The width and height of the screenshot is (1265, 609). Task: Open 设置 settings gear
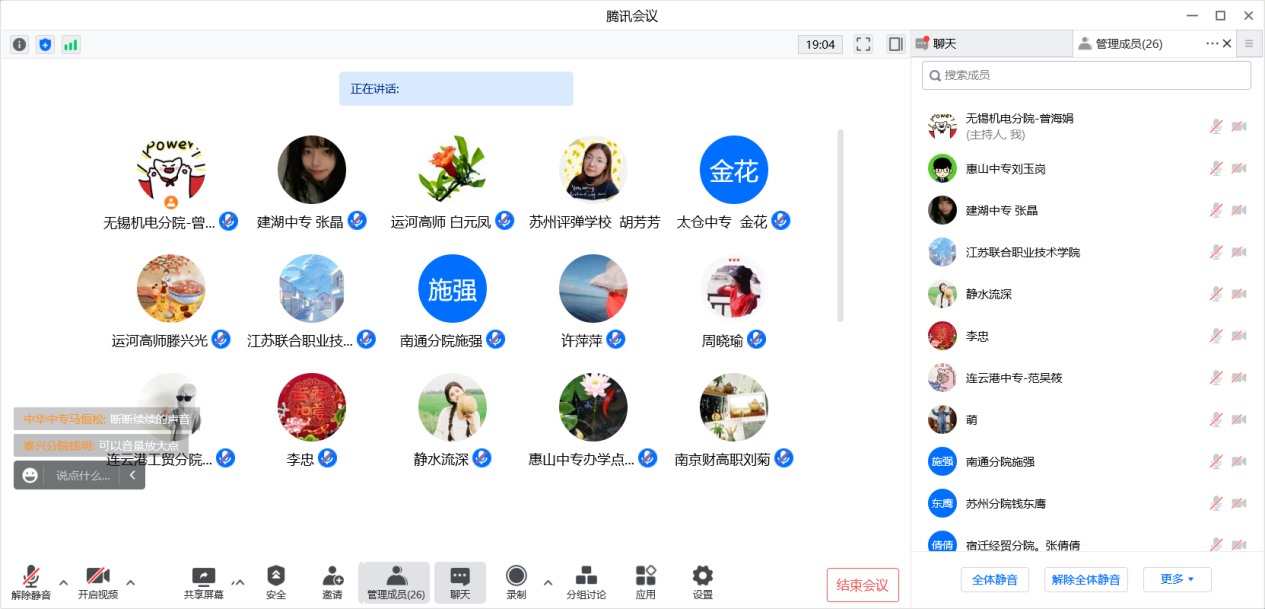pos(703,582)
